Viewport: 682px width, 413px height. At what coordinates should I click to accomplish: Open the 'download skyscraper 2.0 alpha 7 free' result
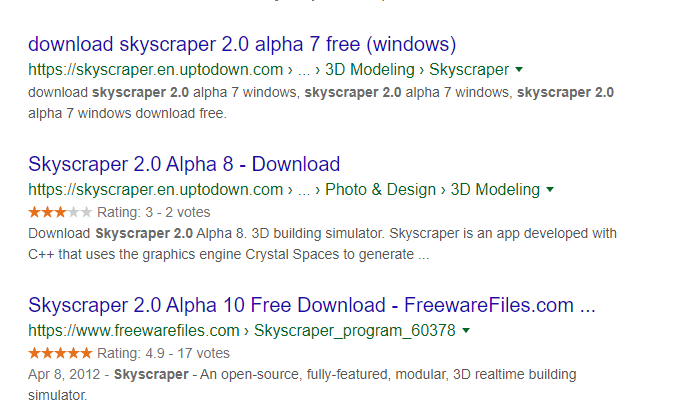click(242, 45)
